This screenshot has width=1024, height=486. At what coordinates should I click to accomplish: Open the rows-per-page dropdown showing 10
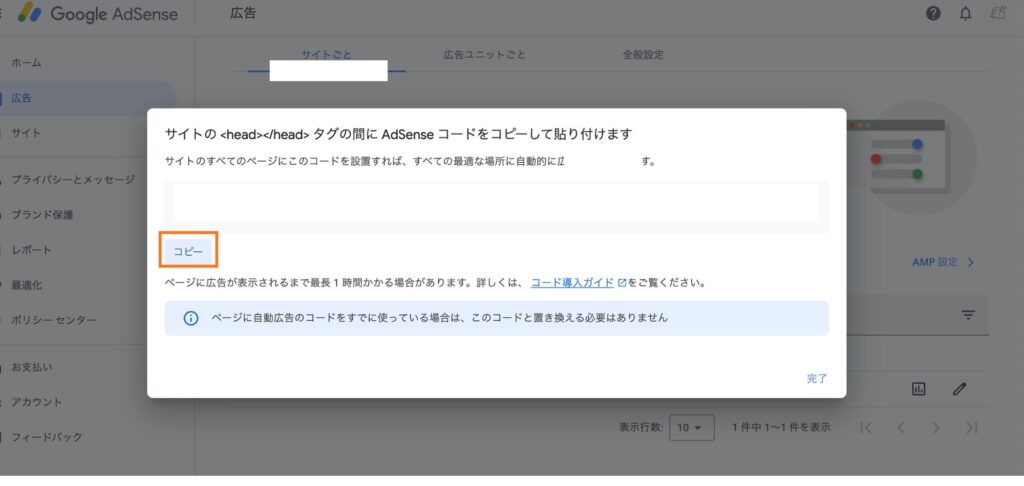(691, 427)
